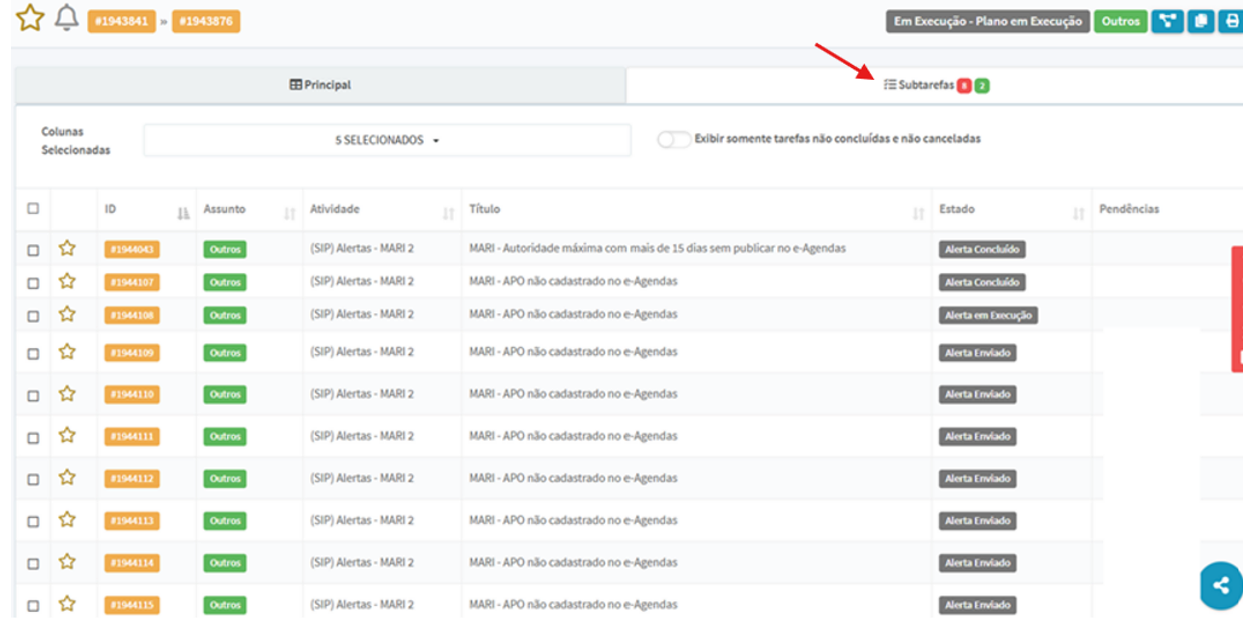Viewport: 1251px width, 624px height.
Task: Favorite task #1944043 with its star
Action: click(67, 248)
